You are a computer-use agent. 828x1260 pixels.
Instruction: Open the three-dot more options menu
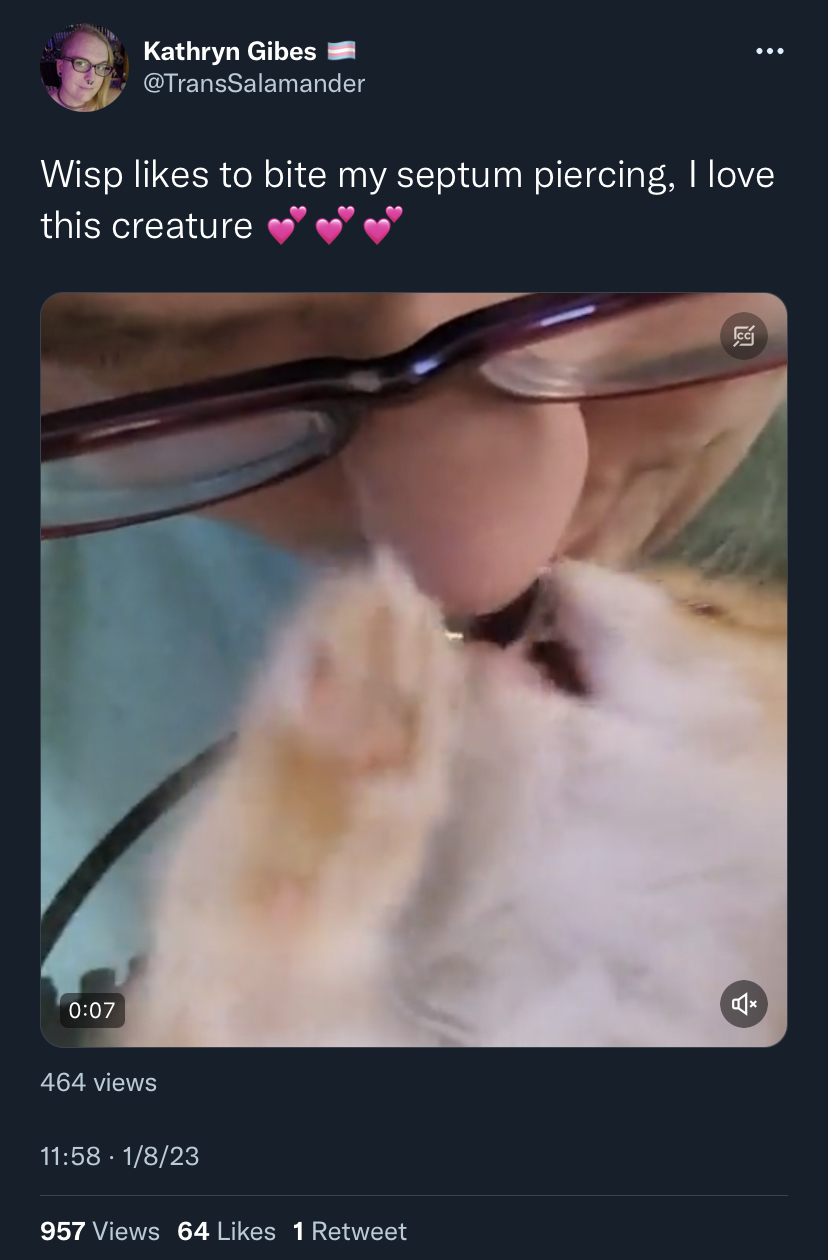pyautogui.click(x=768, y=51)
